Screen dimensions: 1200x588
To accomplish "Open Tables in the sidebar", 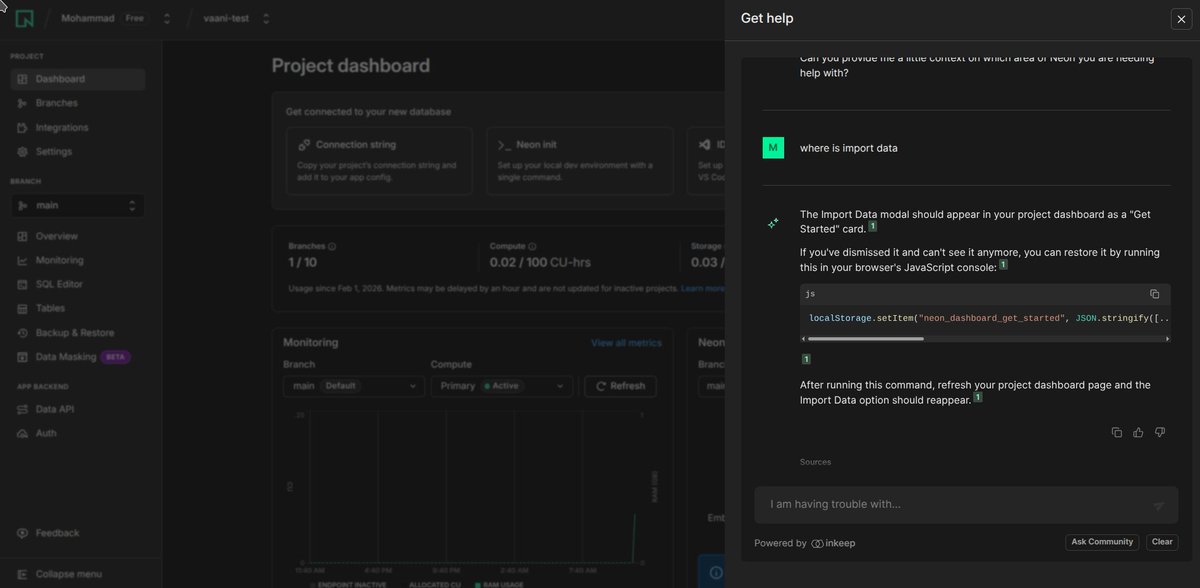I will (x=77, y=308).
